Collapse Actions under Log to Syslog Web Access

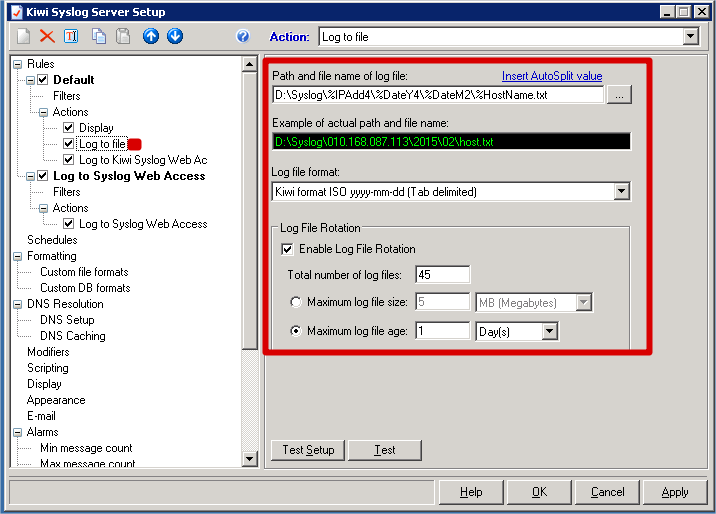pyautogui.click(x=43, y=208)
